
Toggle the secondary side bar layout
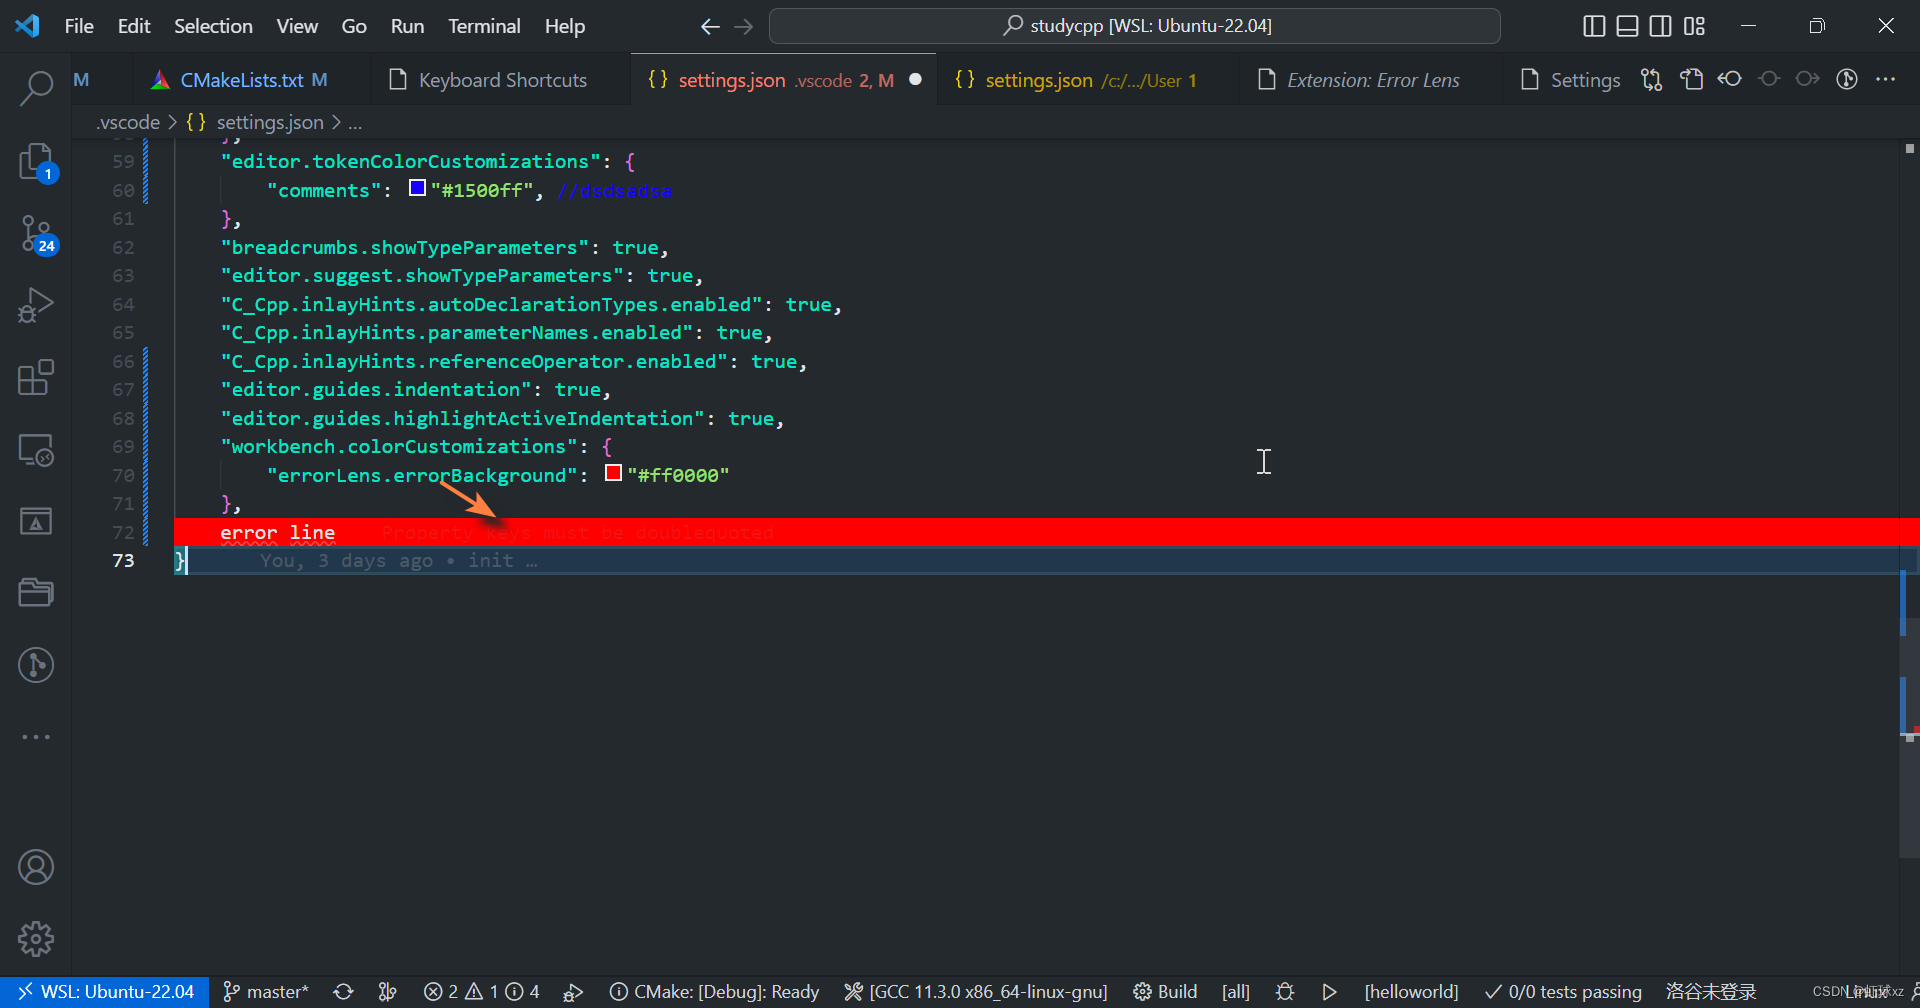click(1661, 26)
